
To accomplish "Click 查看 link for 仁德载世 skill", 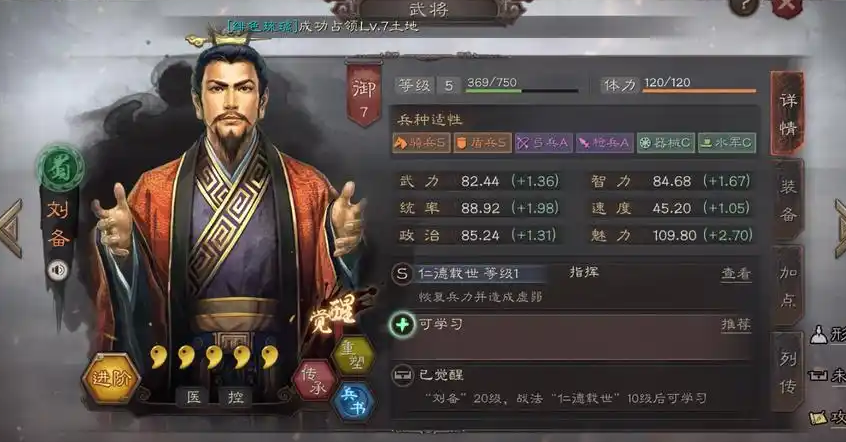I will (736, 274).
